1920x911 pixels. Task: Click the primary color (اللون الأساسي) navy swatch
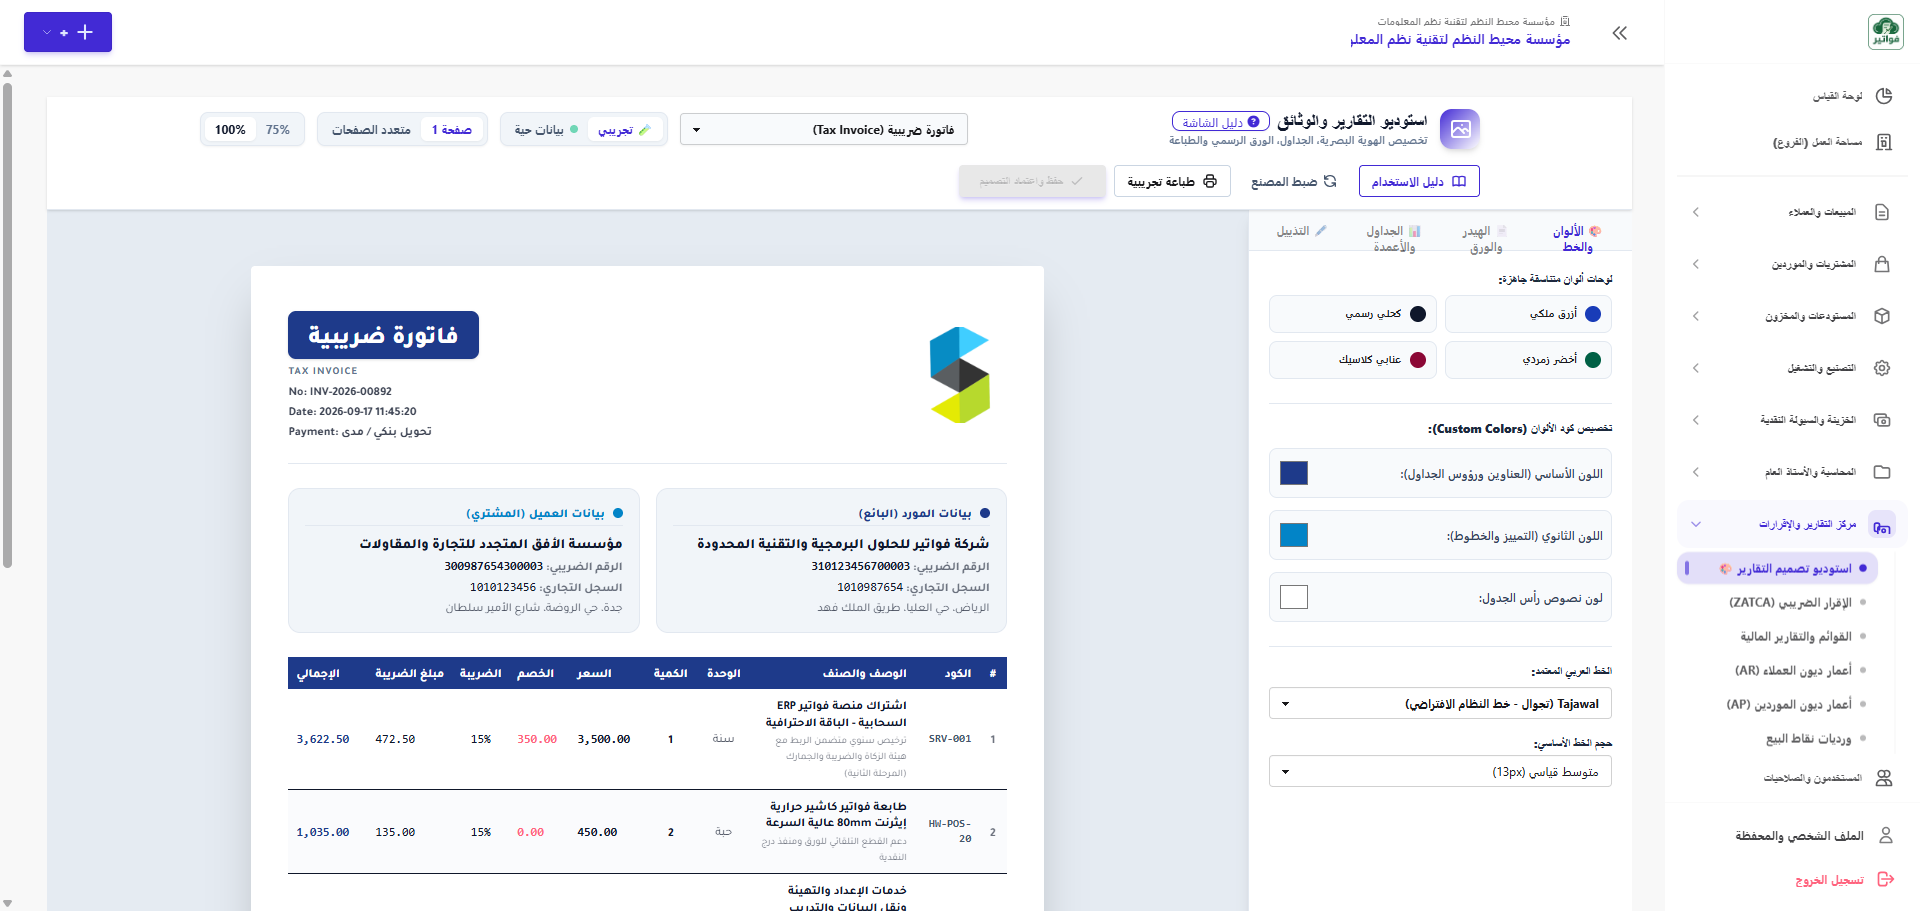(x=1294, y=473)
